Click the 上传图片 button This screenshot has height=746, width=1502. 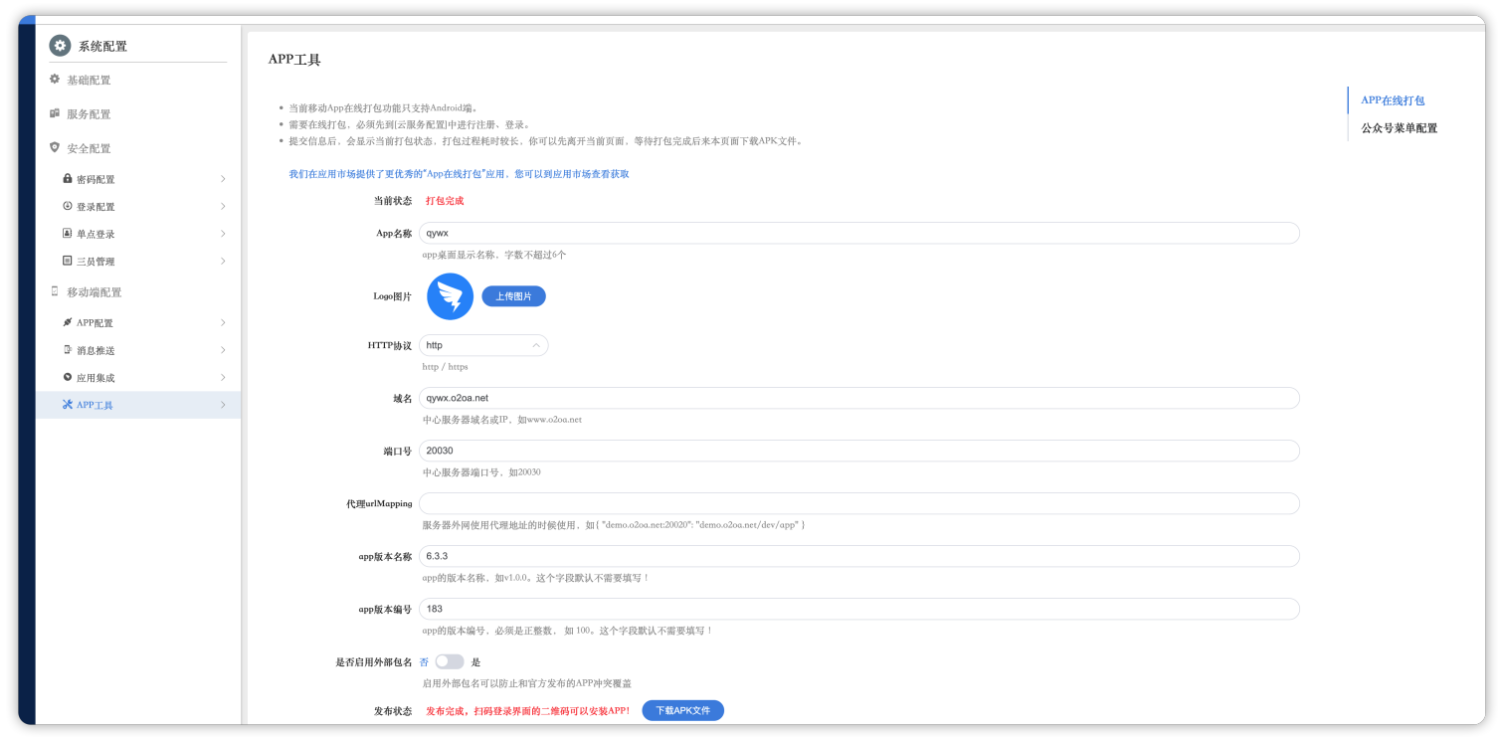(514, 296)
